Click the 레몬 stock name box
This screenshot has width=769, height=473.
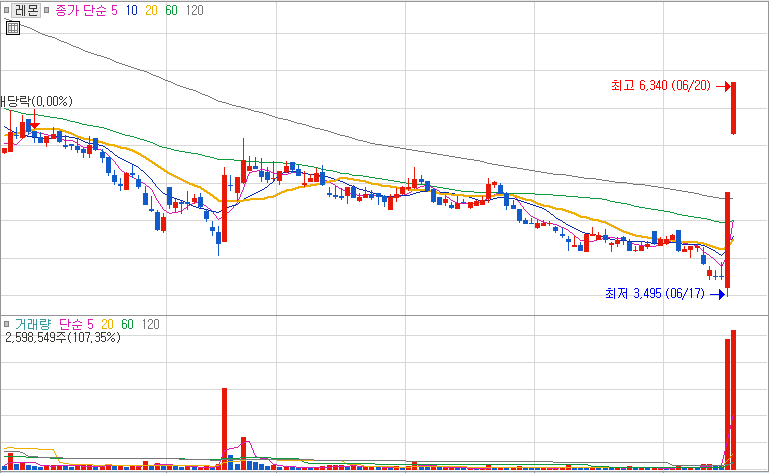pyautogui.click(x=26, y=10)
